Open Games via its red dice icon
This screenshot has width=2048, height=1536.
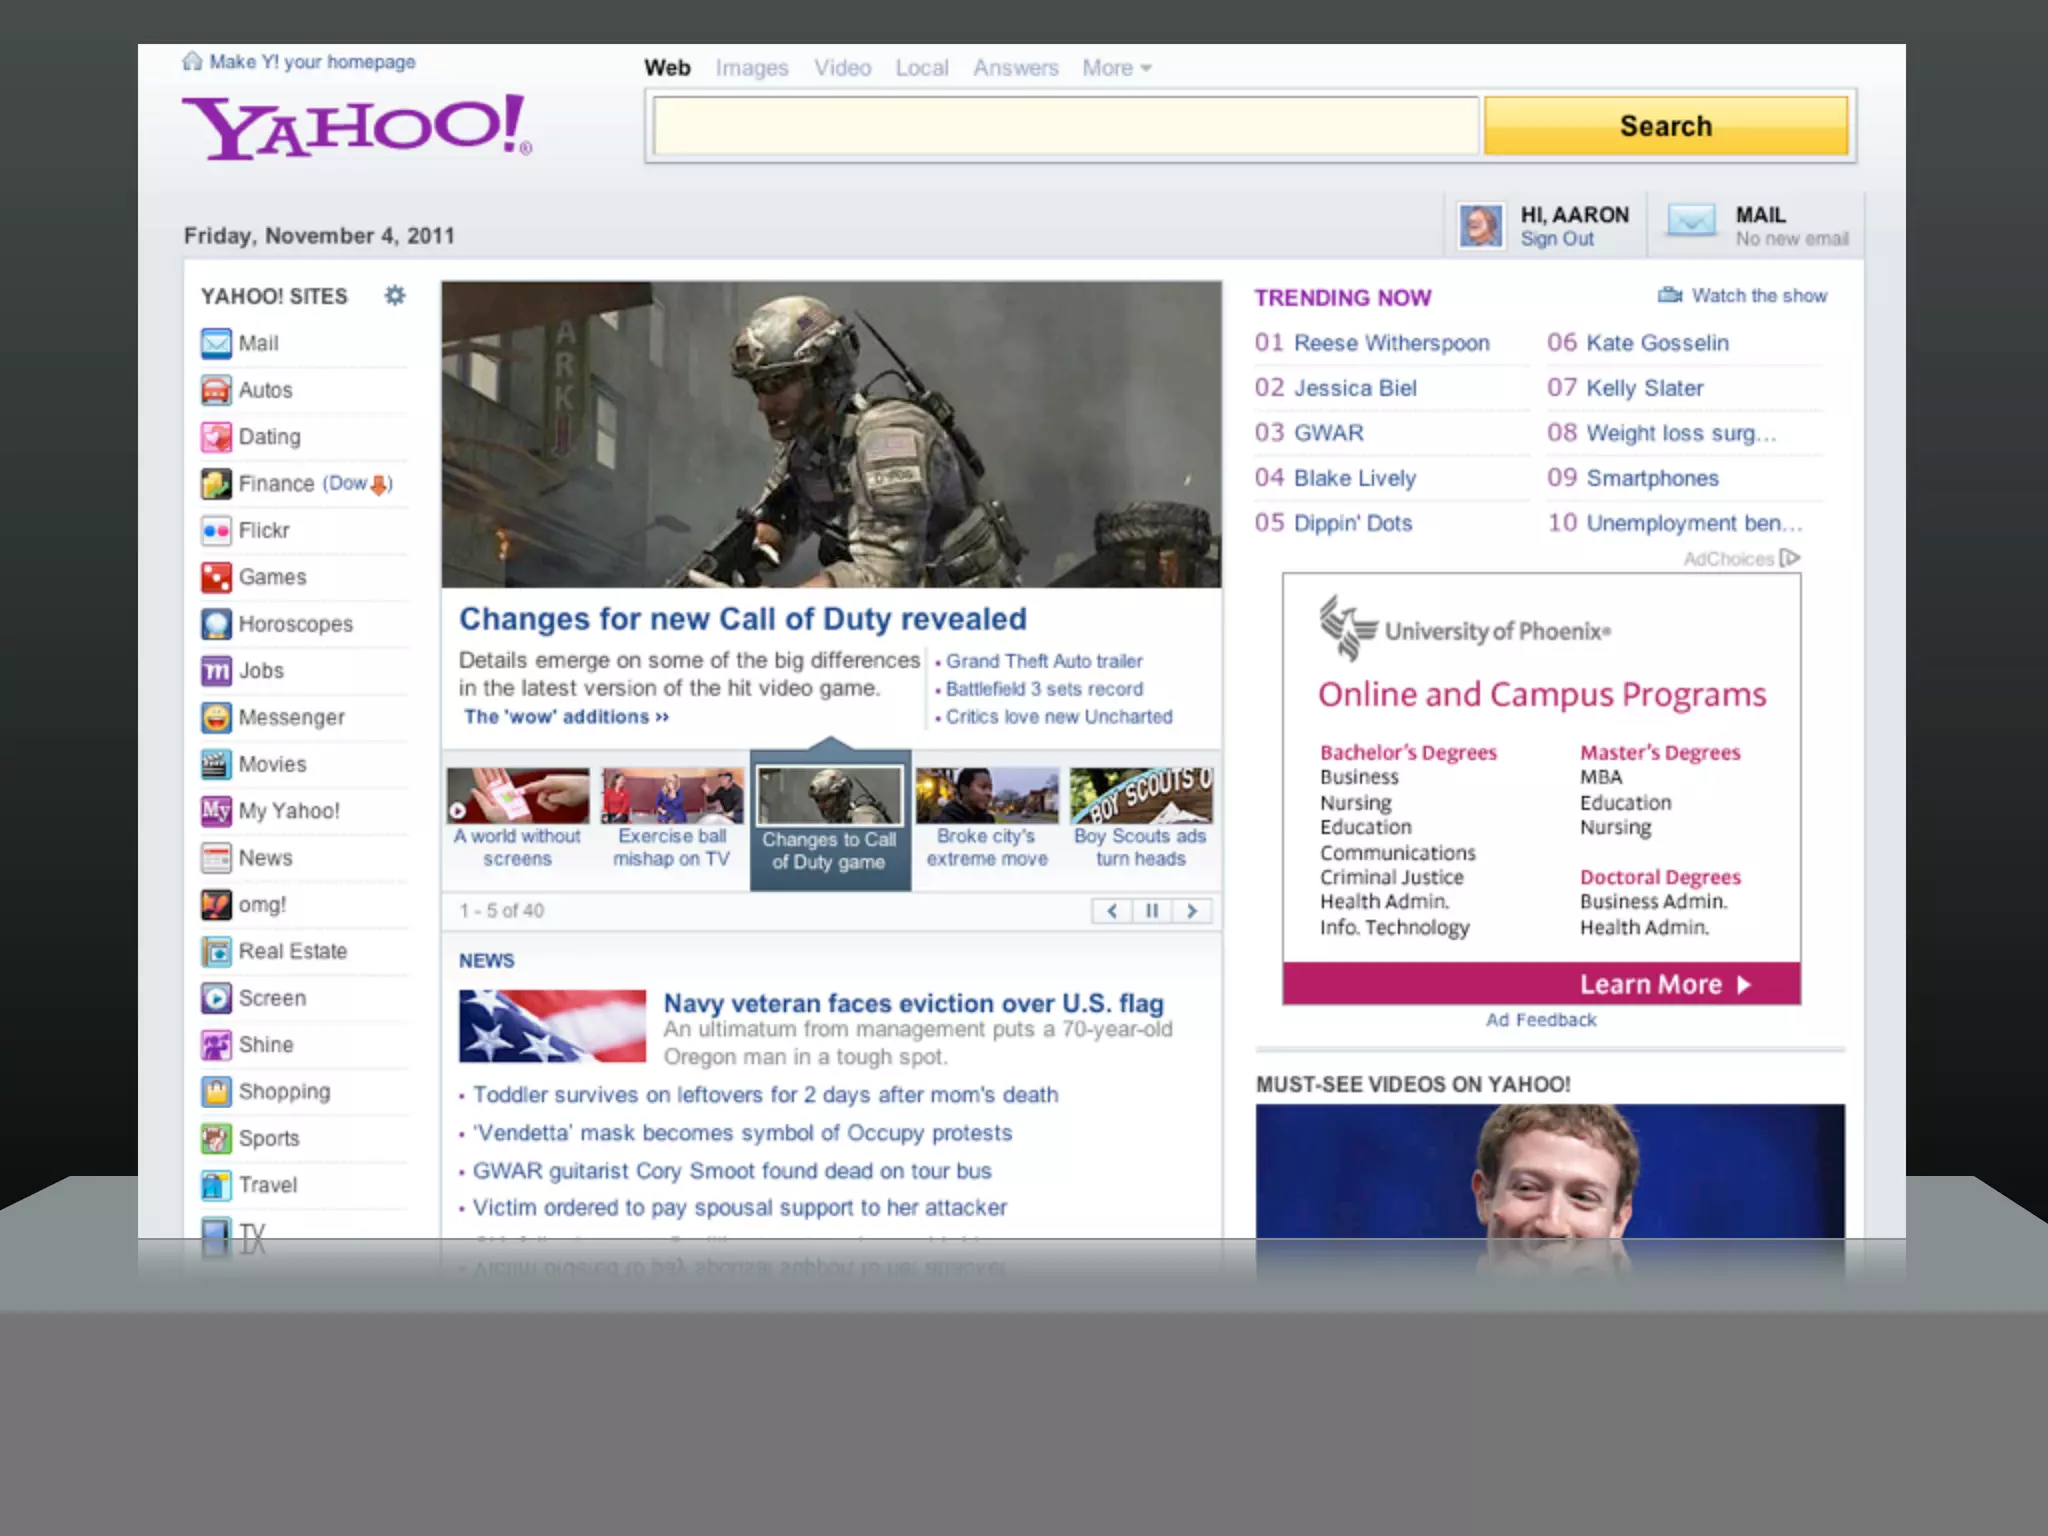tap(216, 577)
